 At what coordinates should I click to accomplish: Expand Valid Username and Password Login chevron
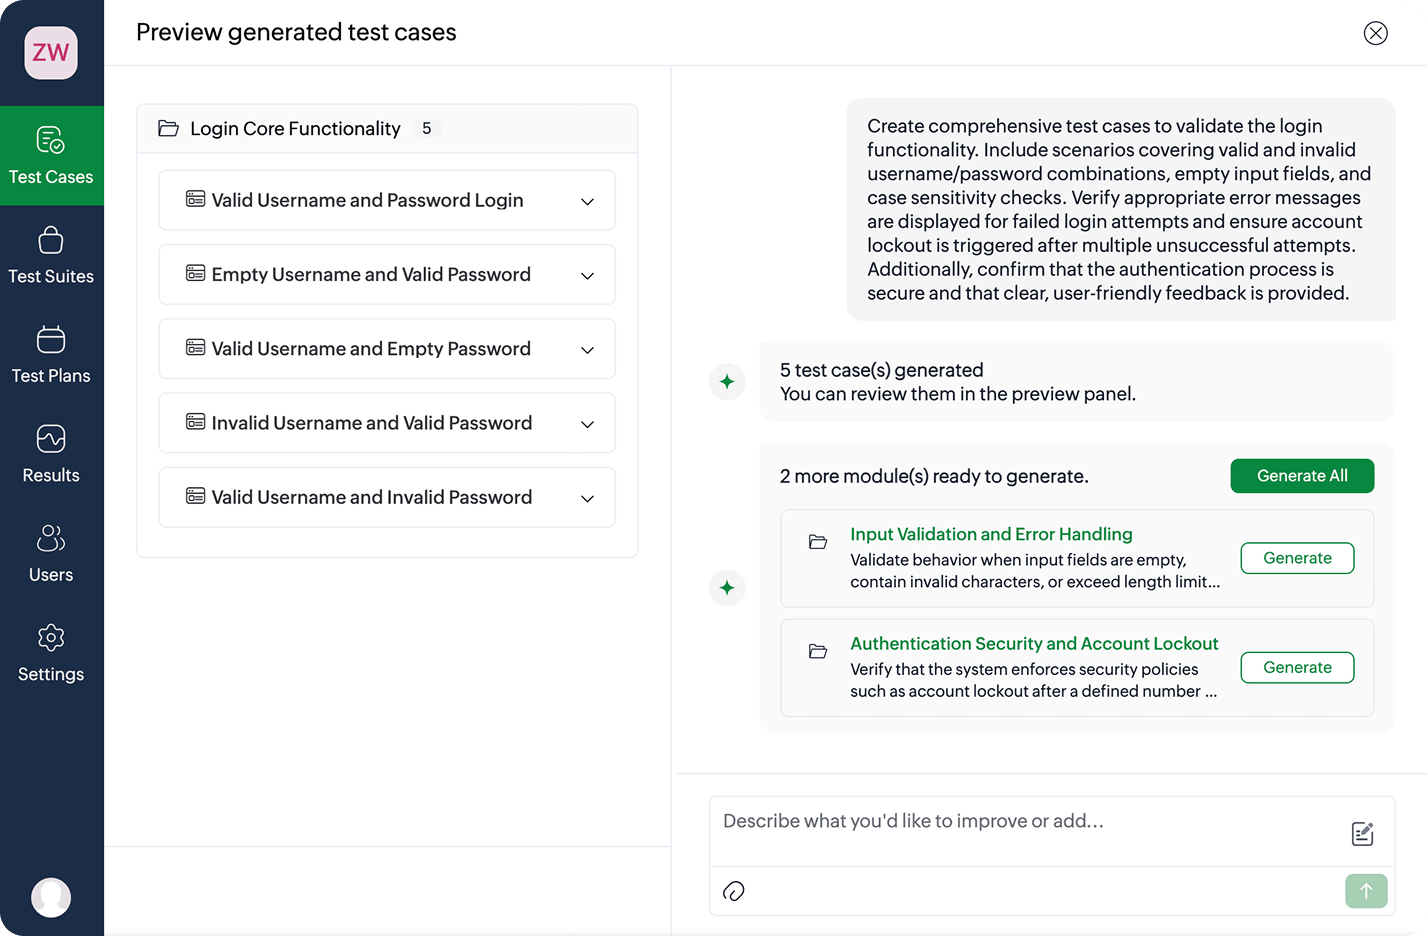click(588, 202)
